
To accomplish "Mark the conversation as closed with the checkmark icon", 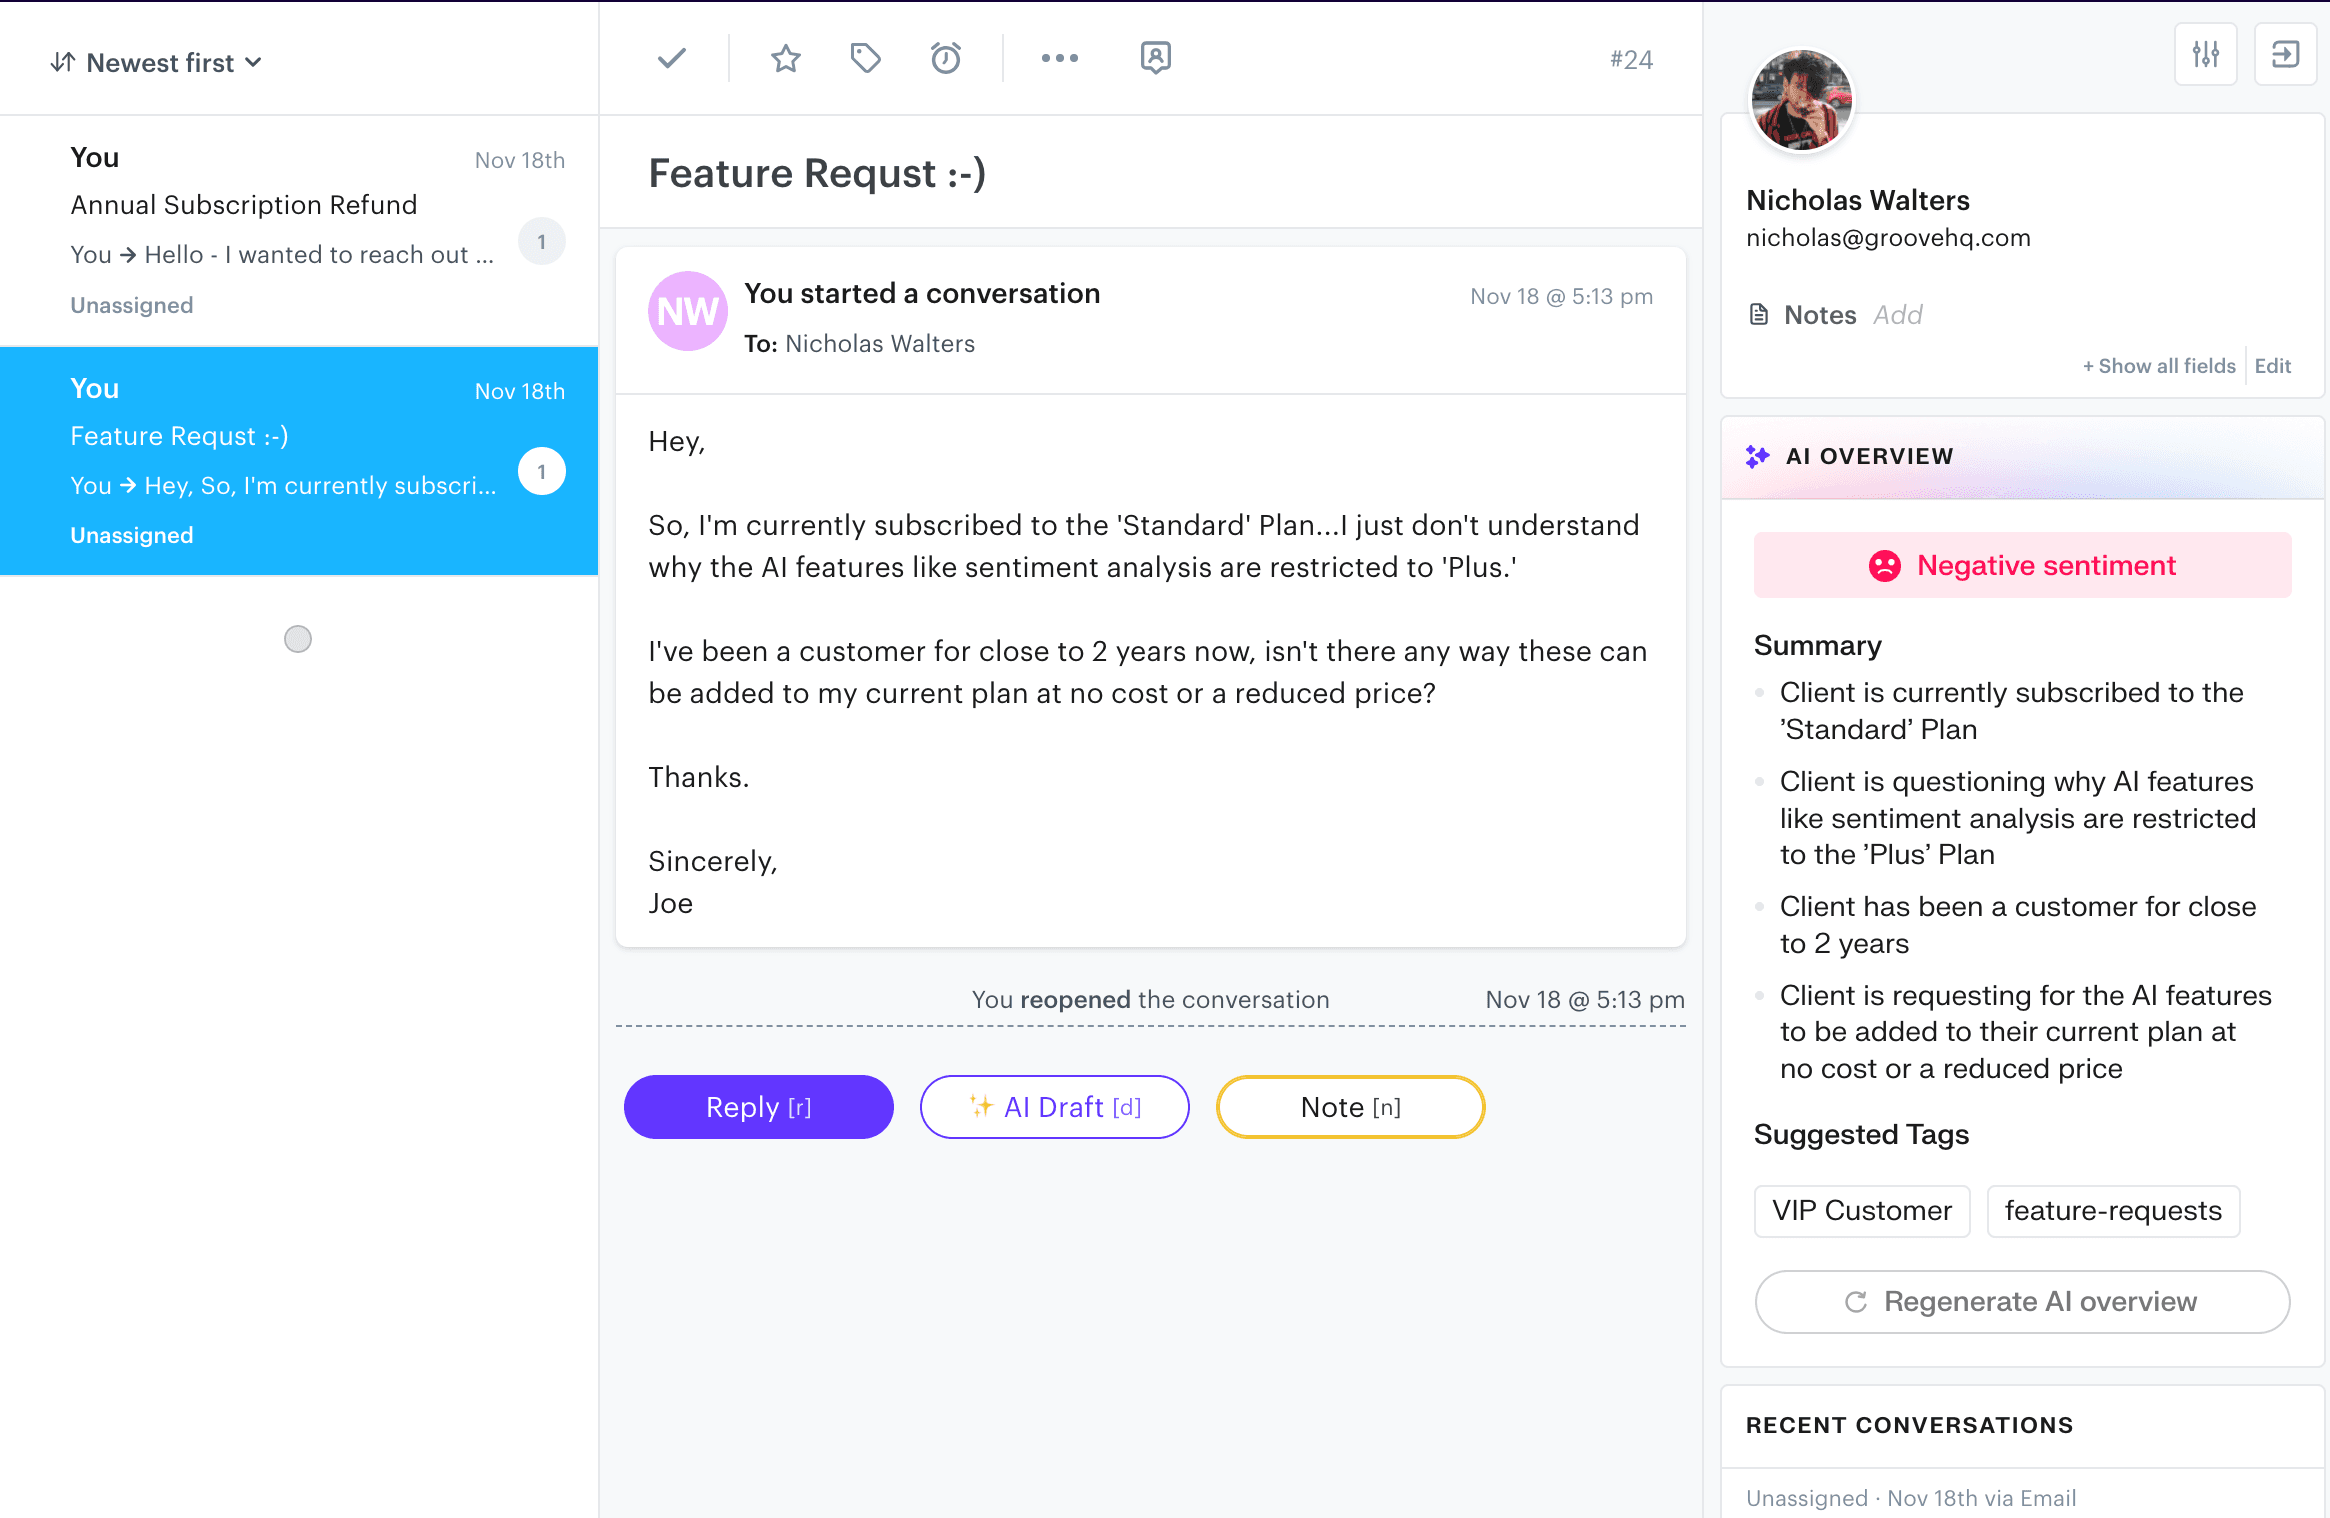I will coord(671,58).
